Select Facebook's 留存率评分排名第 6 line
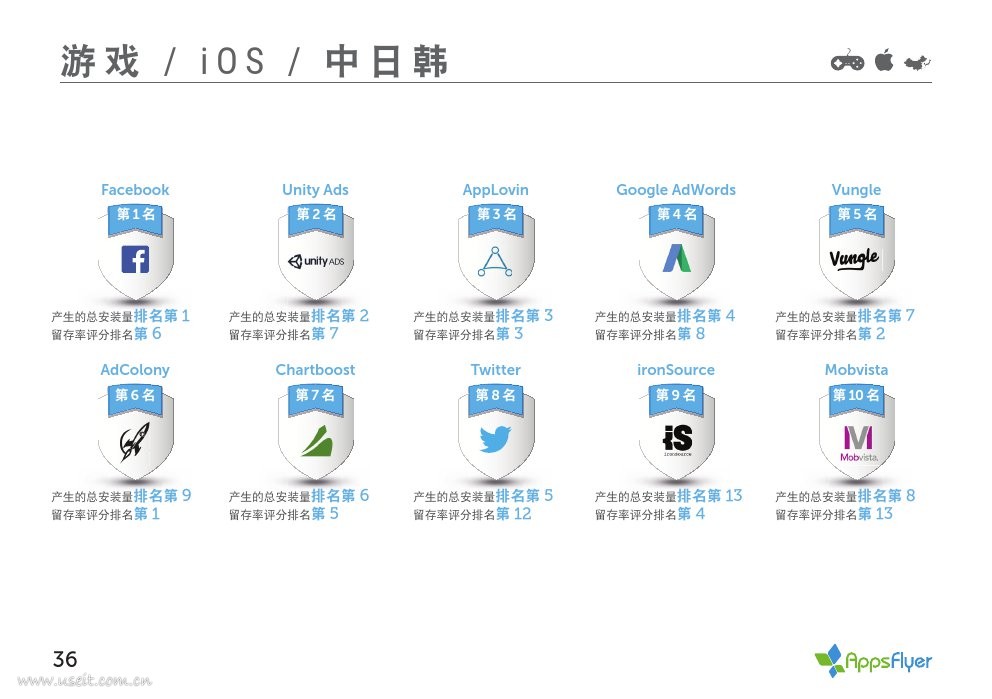 coord(106,334)
